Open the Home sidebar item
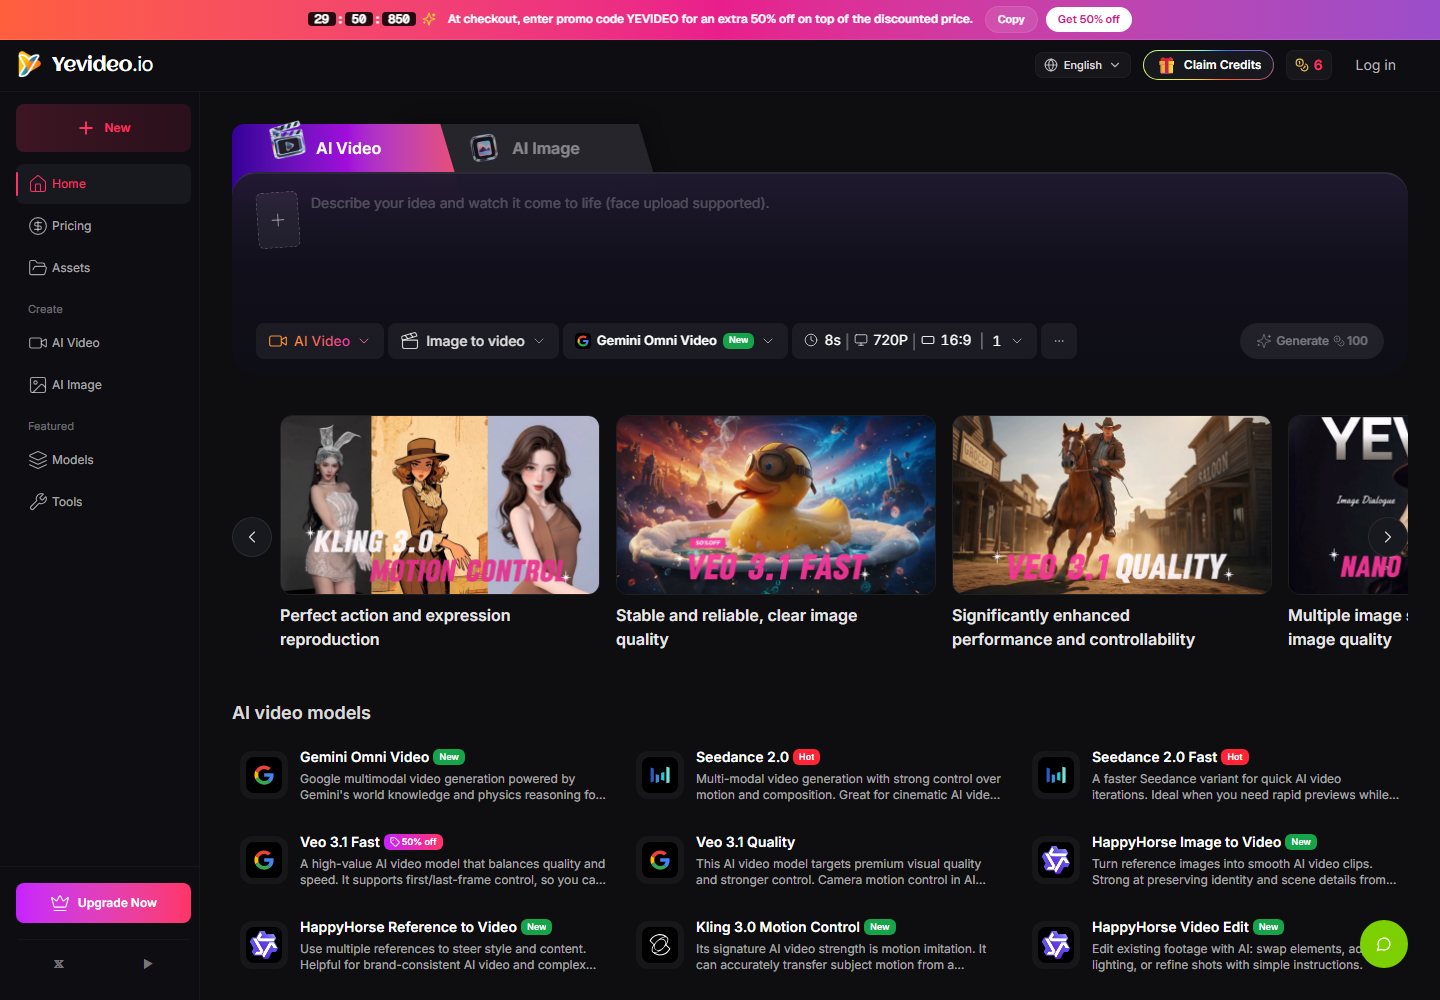1440x1000 pixels. click(103, 184)
